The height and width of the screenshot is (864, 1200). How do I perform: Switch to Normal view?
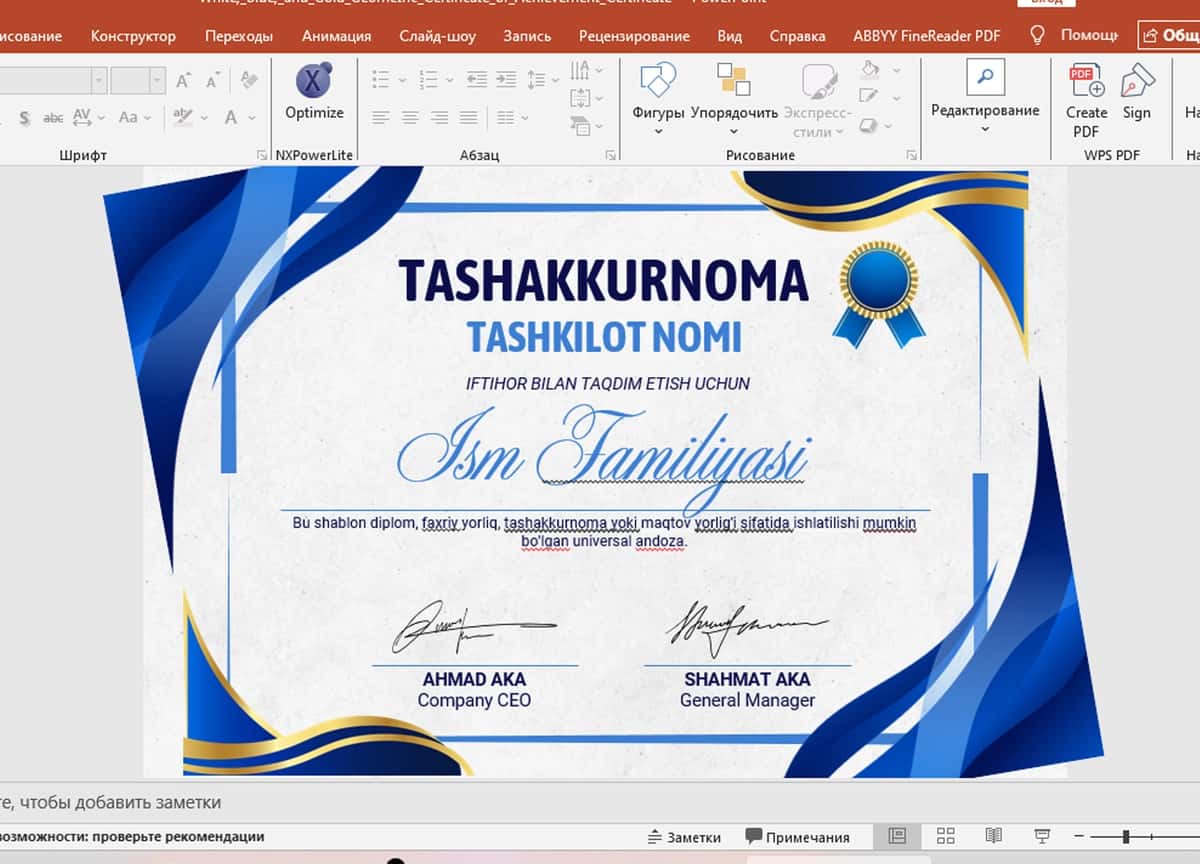897,836
